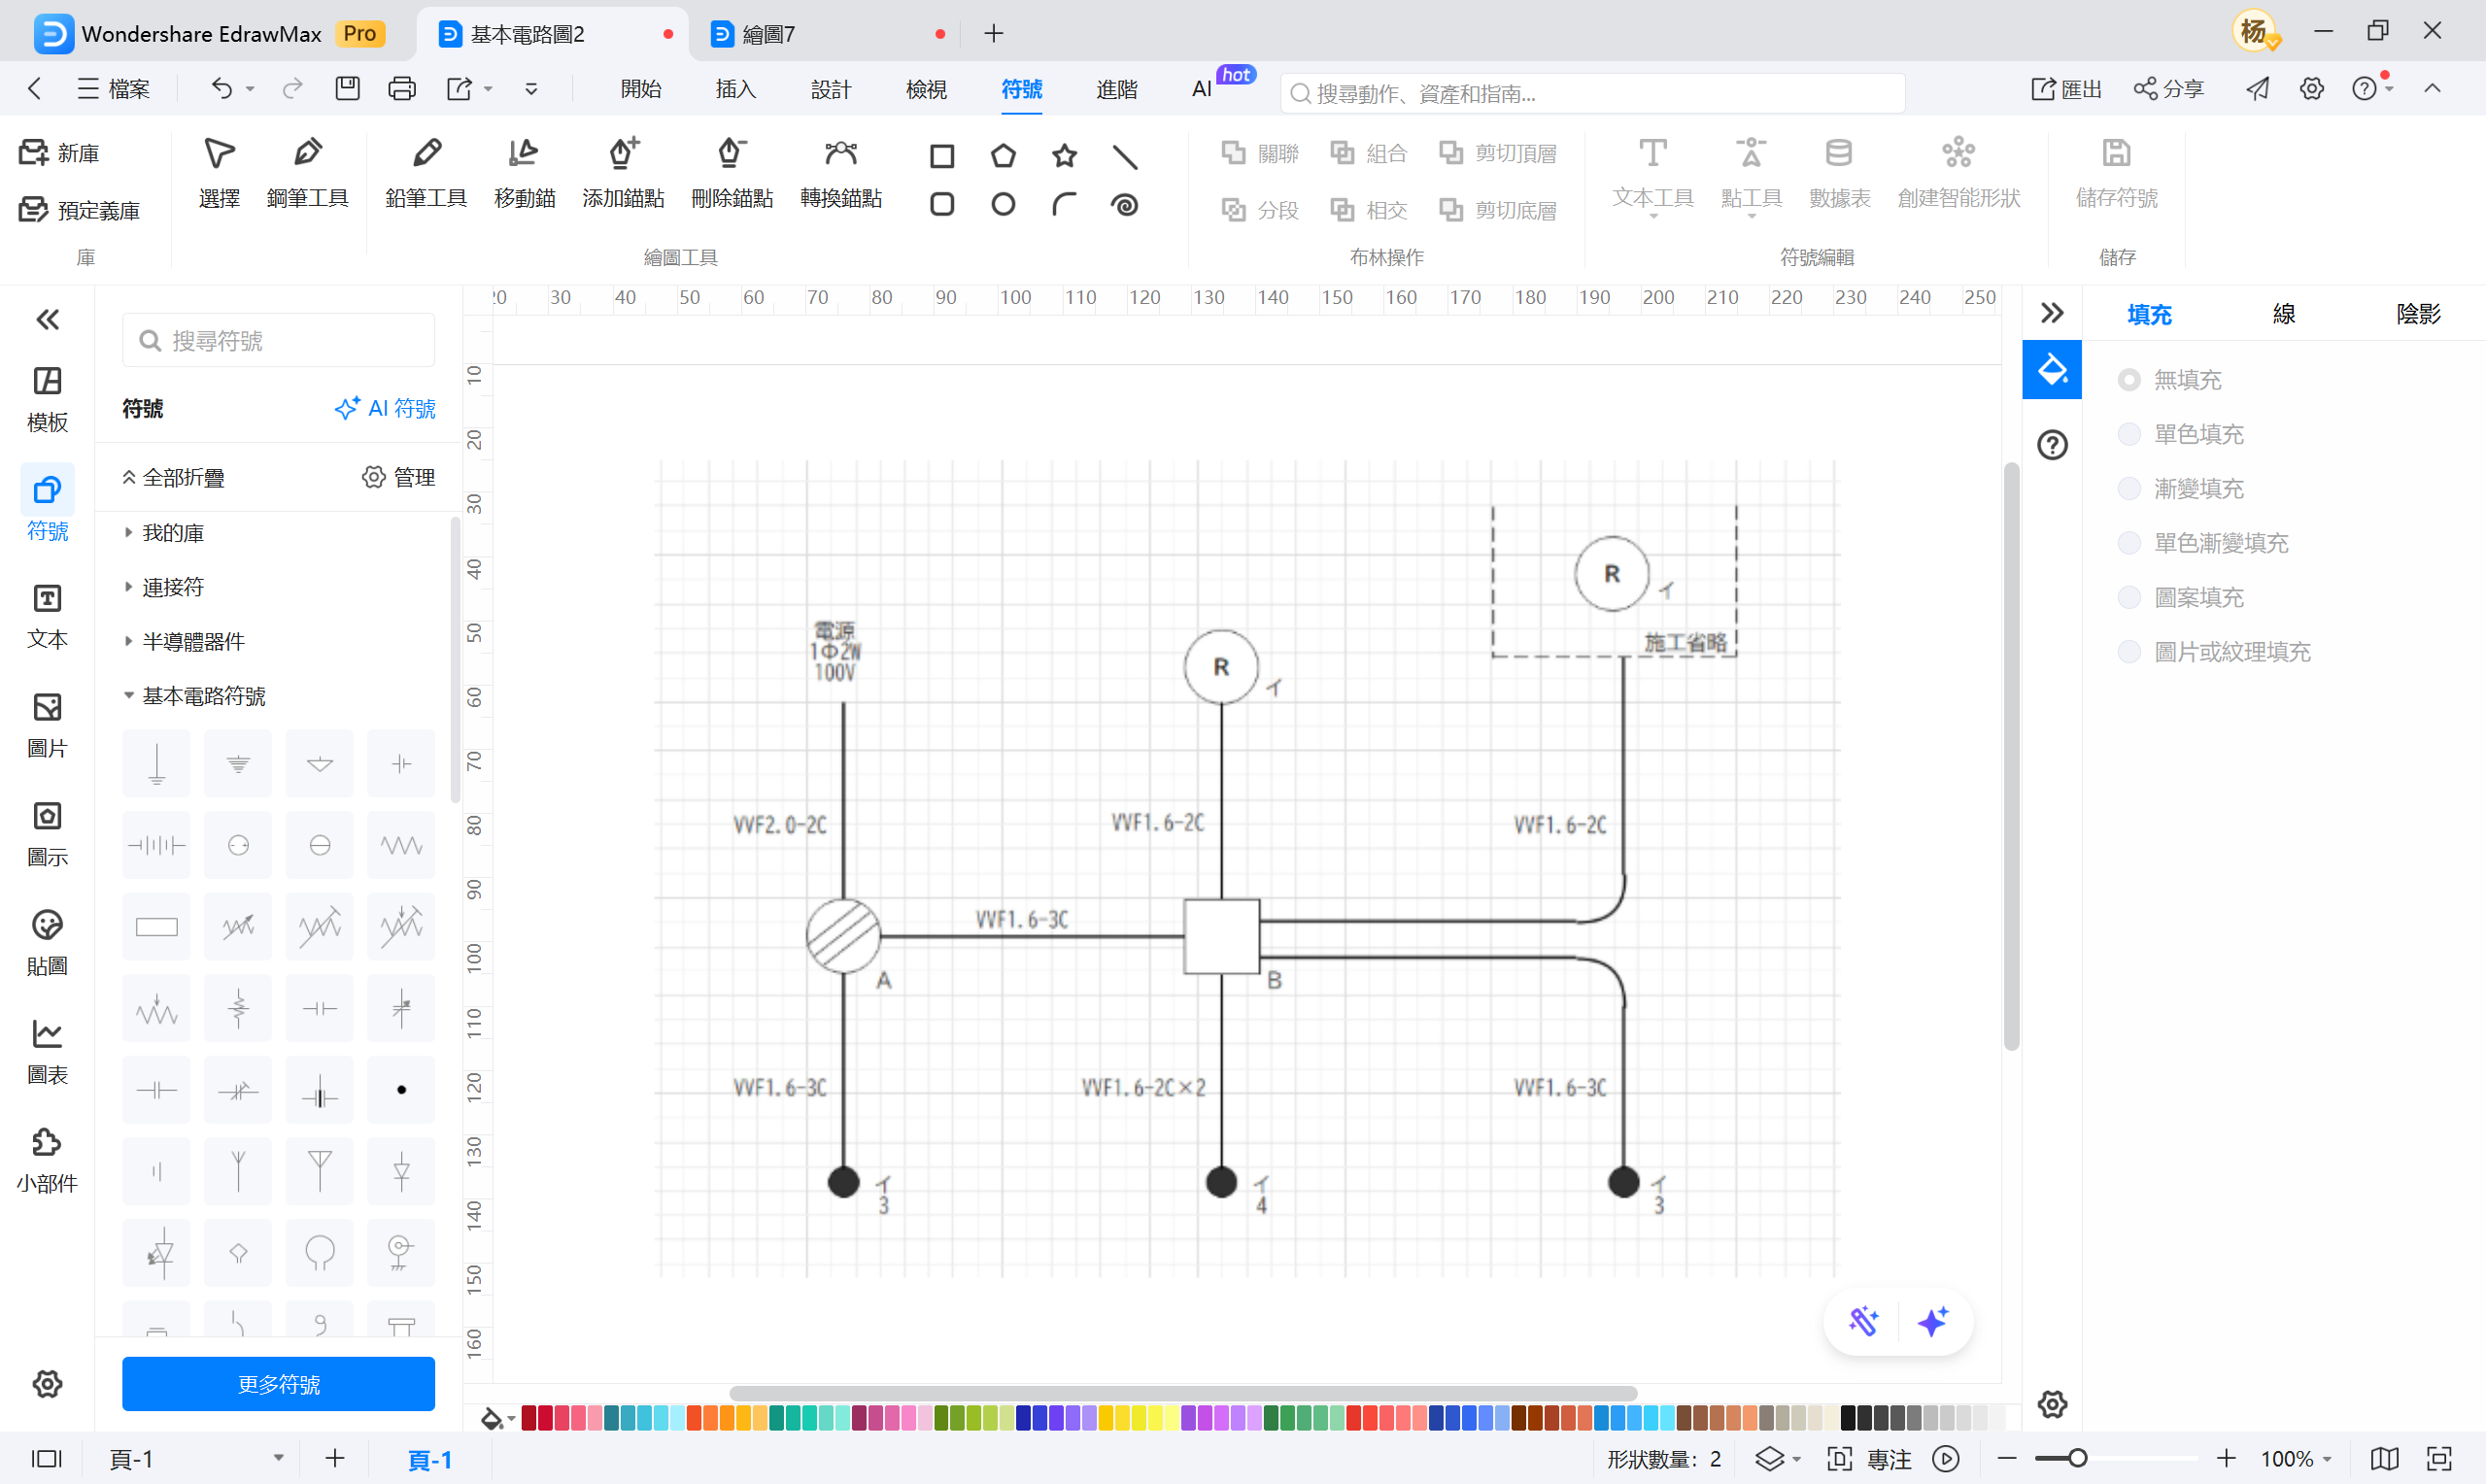Open the Line (線) properties tab
This screenshot has height=1484, width=2486.
2283,314
